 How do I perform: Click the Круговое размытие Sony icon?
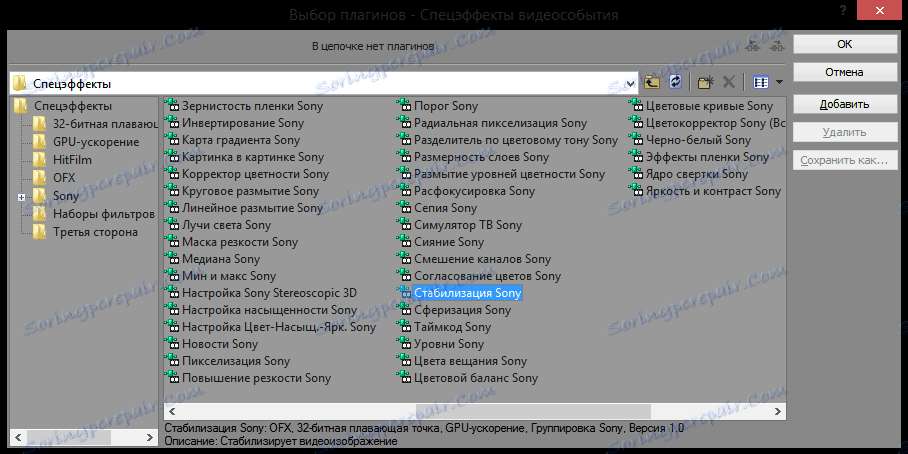[171, 191]
